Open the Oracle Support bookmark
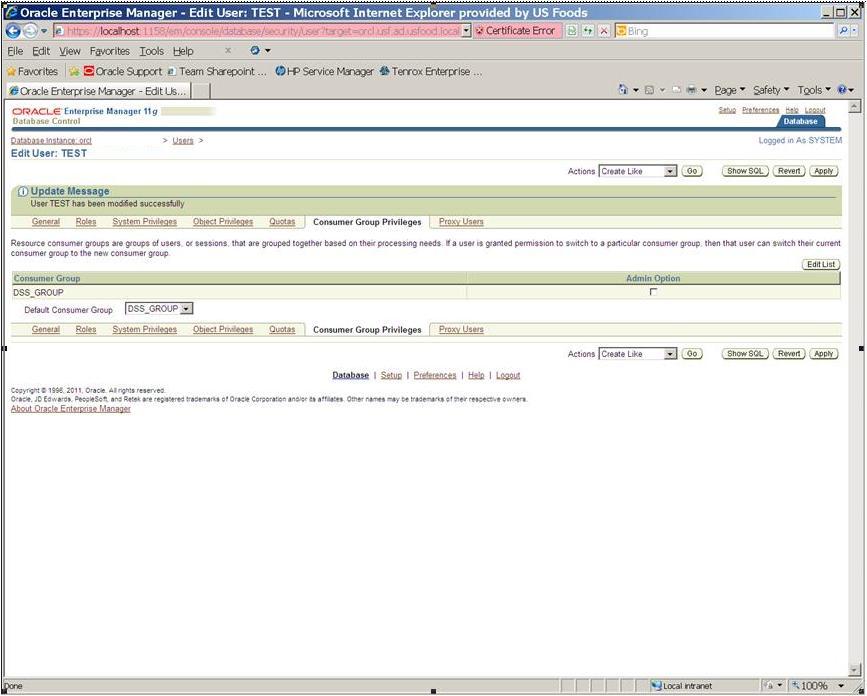The width and height of the screenshot is (867, 696). [123, 71]
